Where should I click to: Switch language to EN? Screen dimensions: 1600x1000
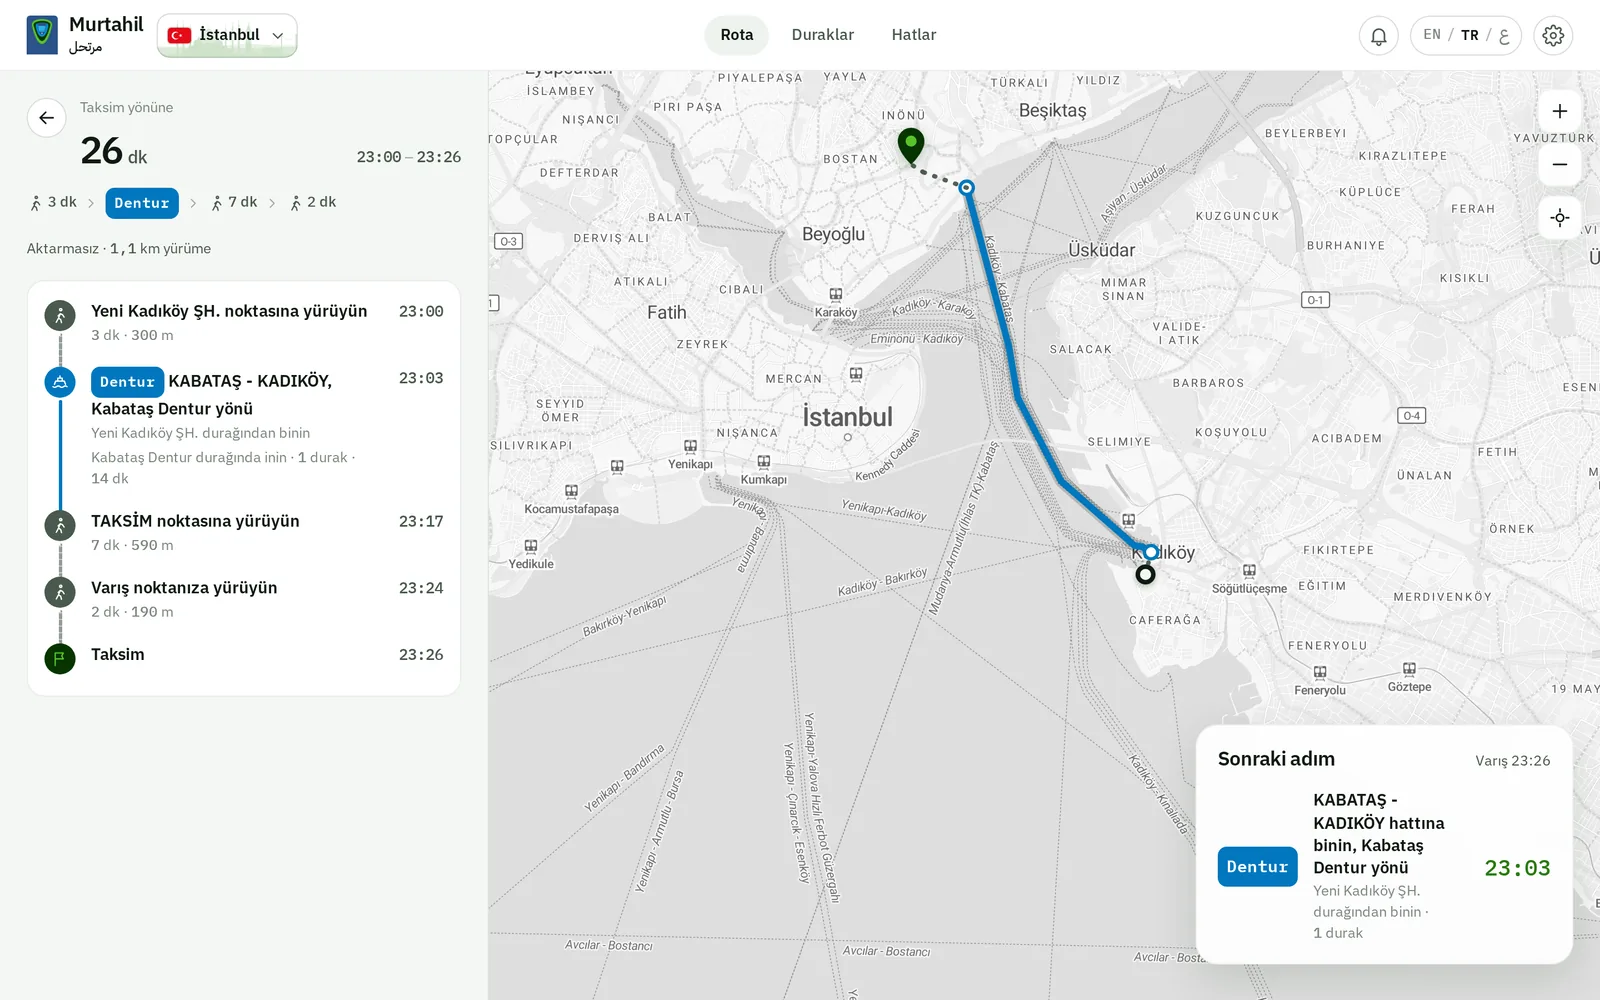[1432, 35]
